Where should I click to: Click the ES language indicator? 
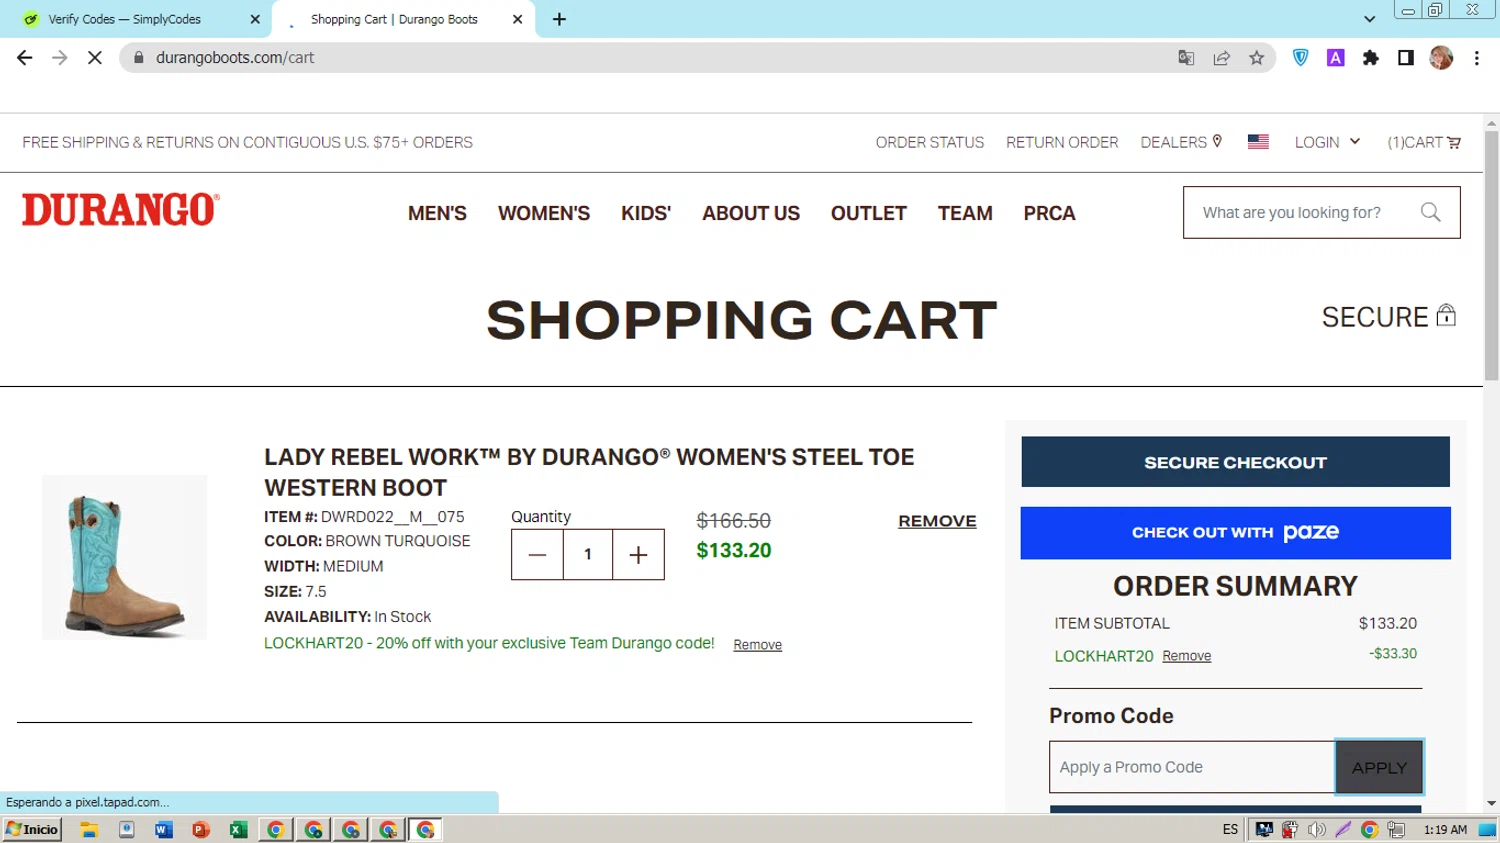(1230, 829)
